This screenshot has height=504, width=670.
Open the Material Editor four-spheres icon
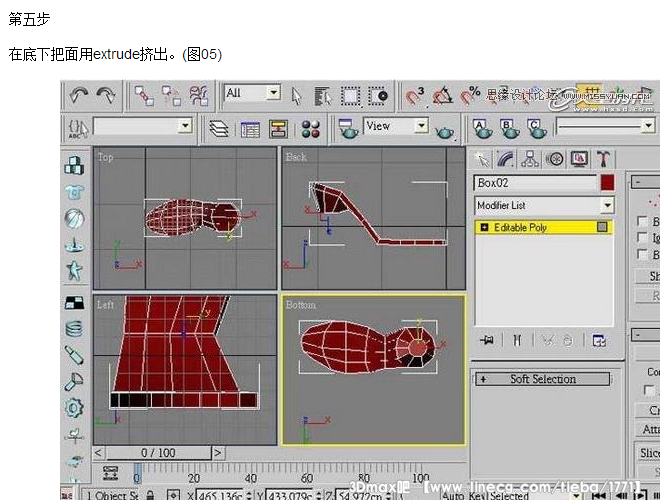click(310, 129)
